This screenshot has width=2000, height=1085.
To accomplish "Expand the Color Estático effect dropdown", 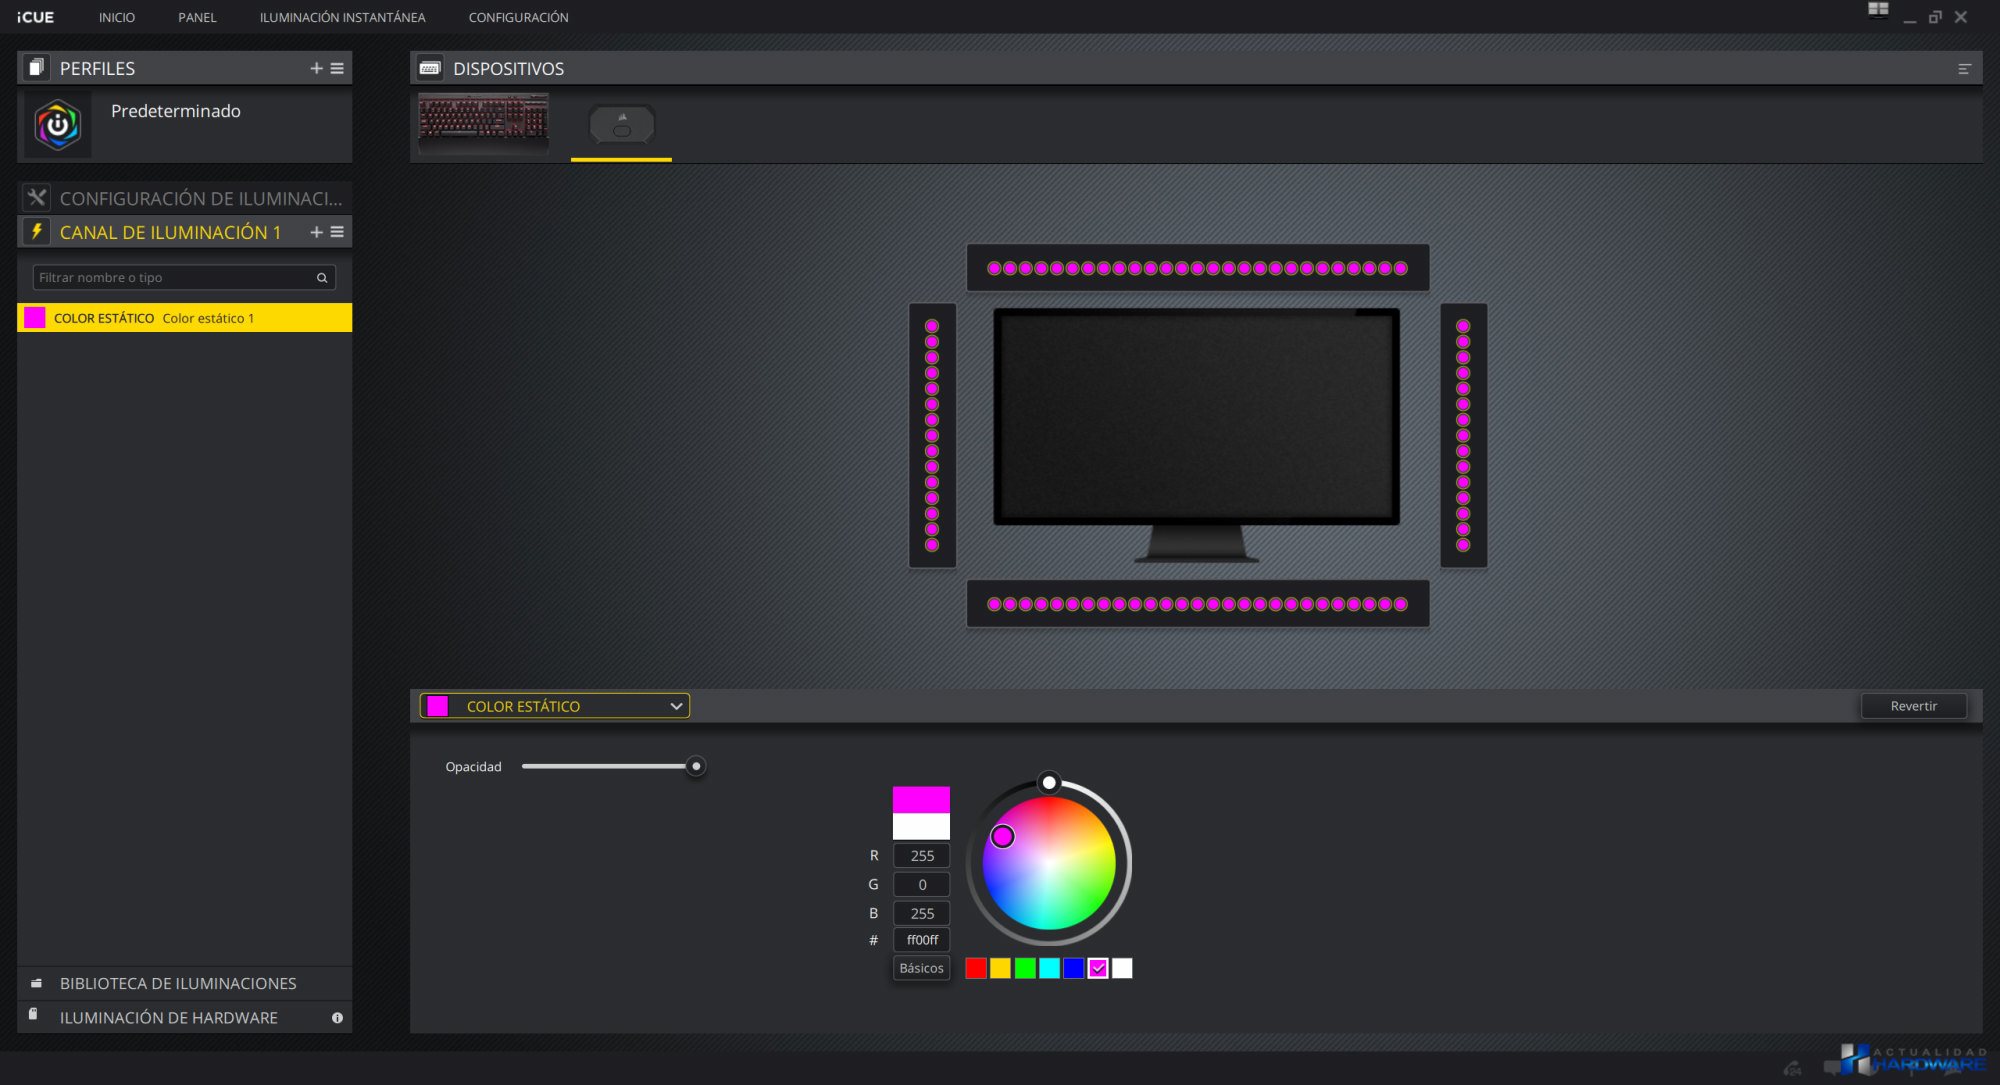I will [676, 706].
